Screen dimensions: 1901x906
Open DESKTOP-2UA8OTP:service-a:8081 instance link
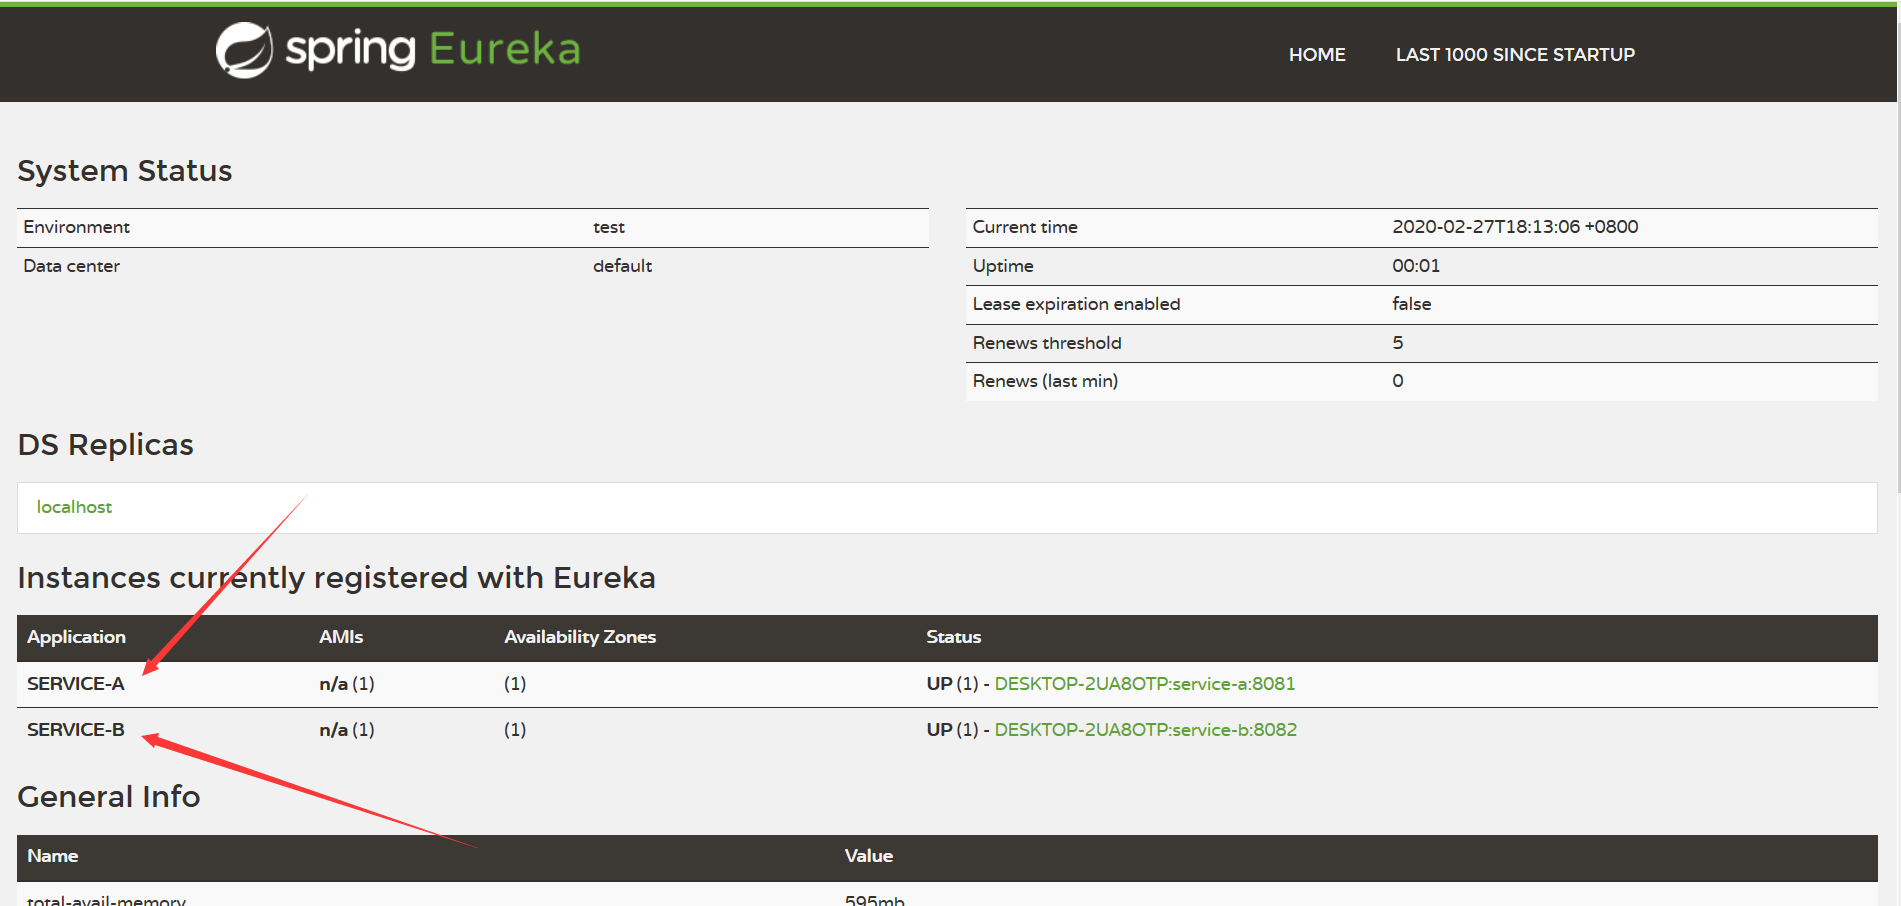[x=1144, y=684]
